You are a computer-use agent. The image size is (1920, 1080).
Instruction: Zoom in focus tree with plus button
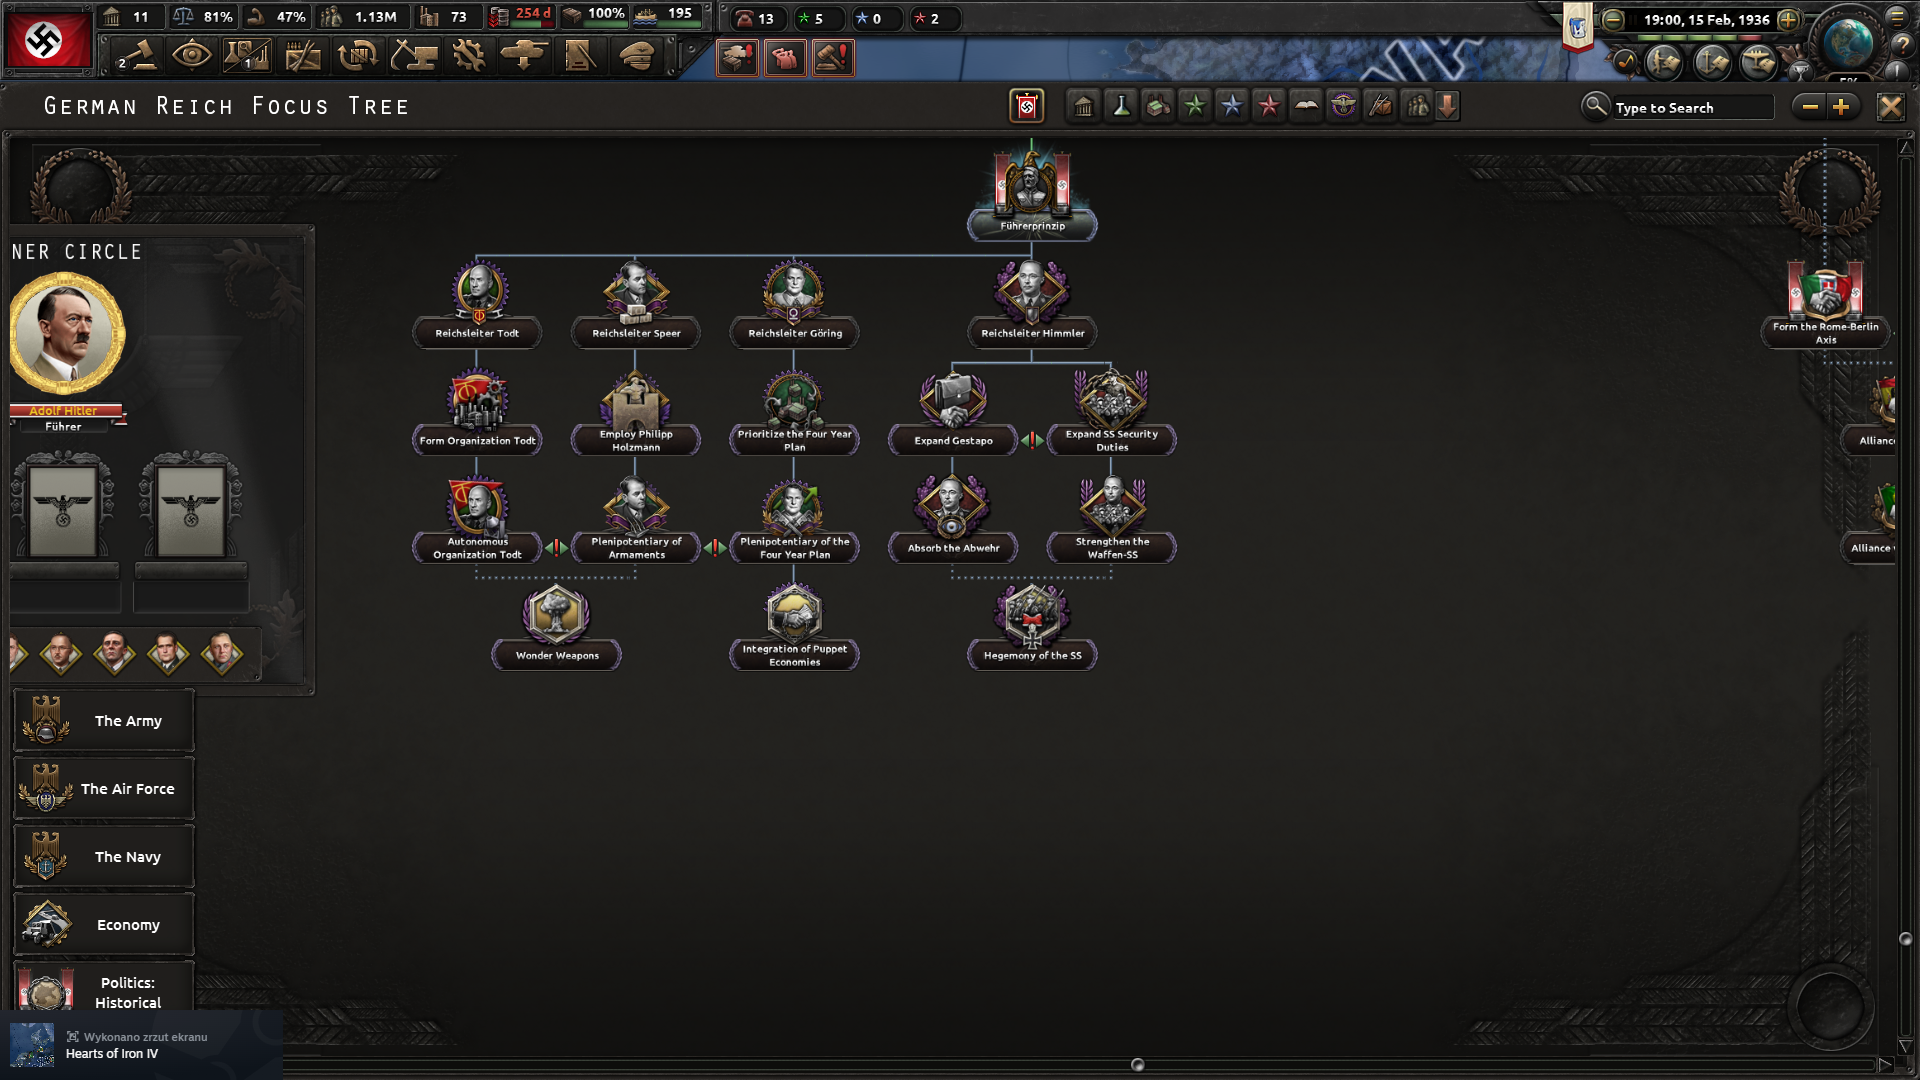click(x=1842, y=106)
